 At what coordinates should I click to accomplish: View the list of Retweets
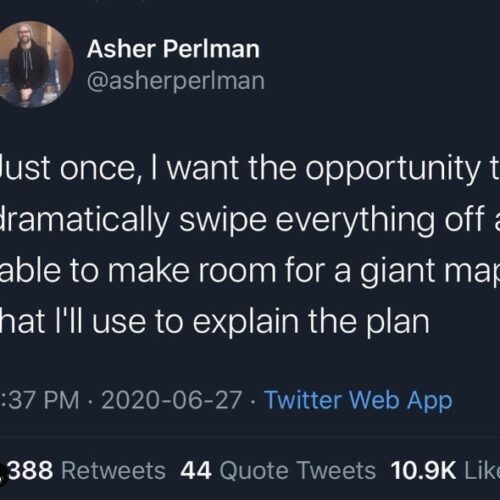[x=113, y=470]
